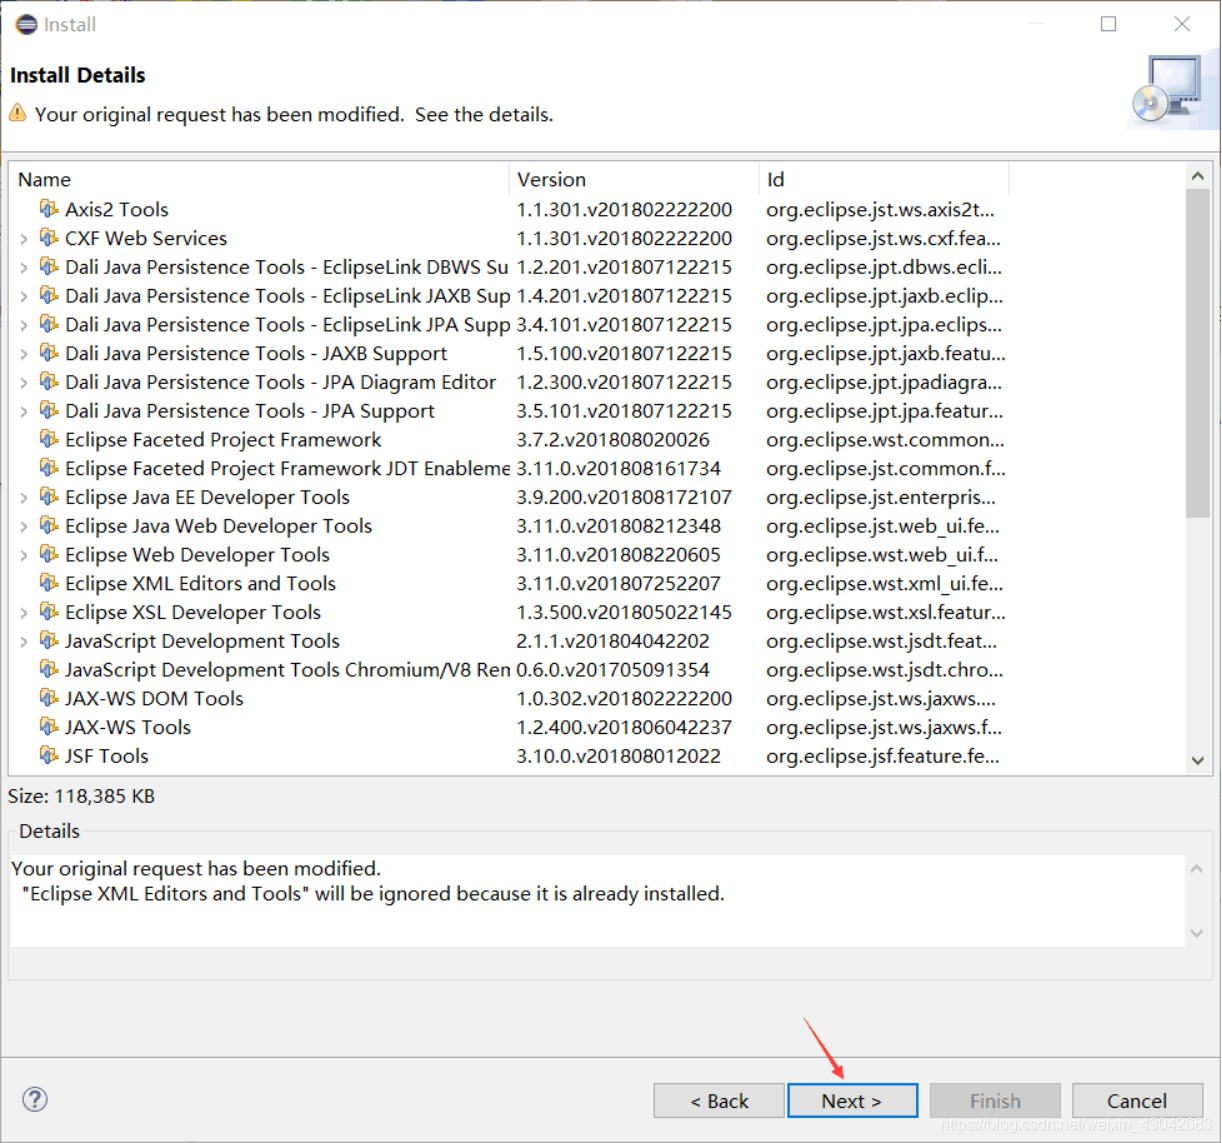
Task: Expand Eclipse Java EE Developer Tools node
Action: coord(24,498)
